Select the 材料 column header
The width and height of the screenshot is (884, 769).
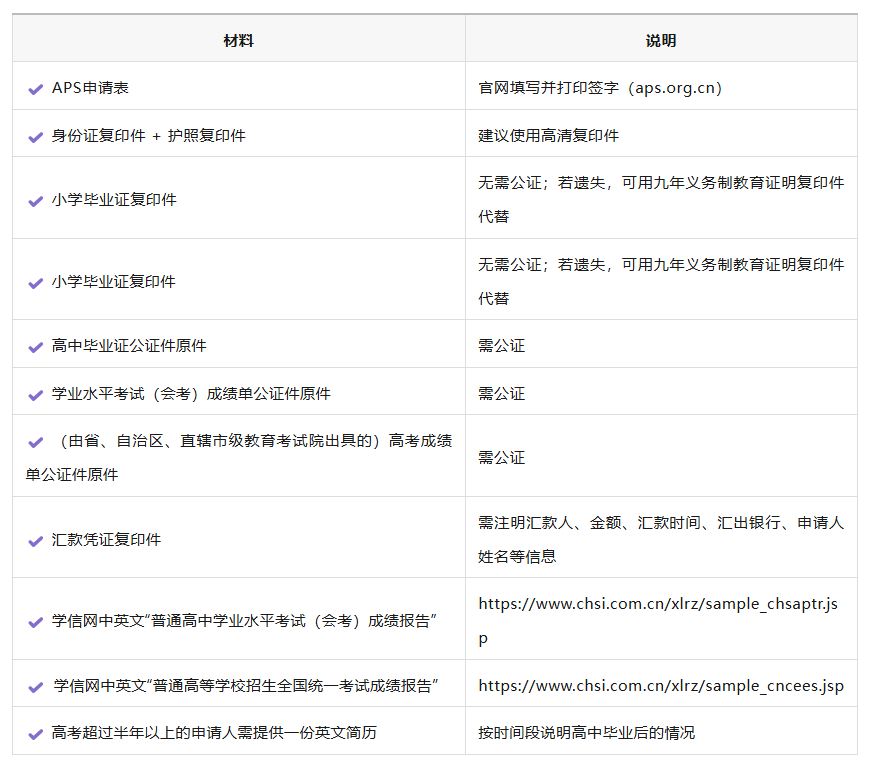click(238, 41)
